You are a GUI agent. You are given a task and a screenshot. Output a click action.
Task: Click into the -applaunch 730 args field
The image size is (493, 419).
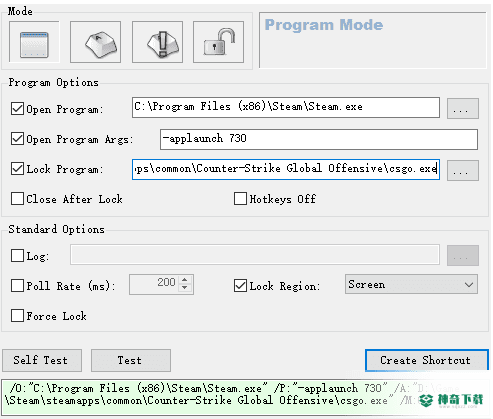point(319,139)
